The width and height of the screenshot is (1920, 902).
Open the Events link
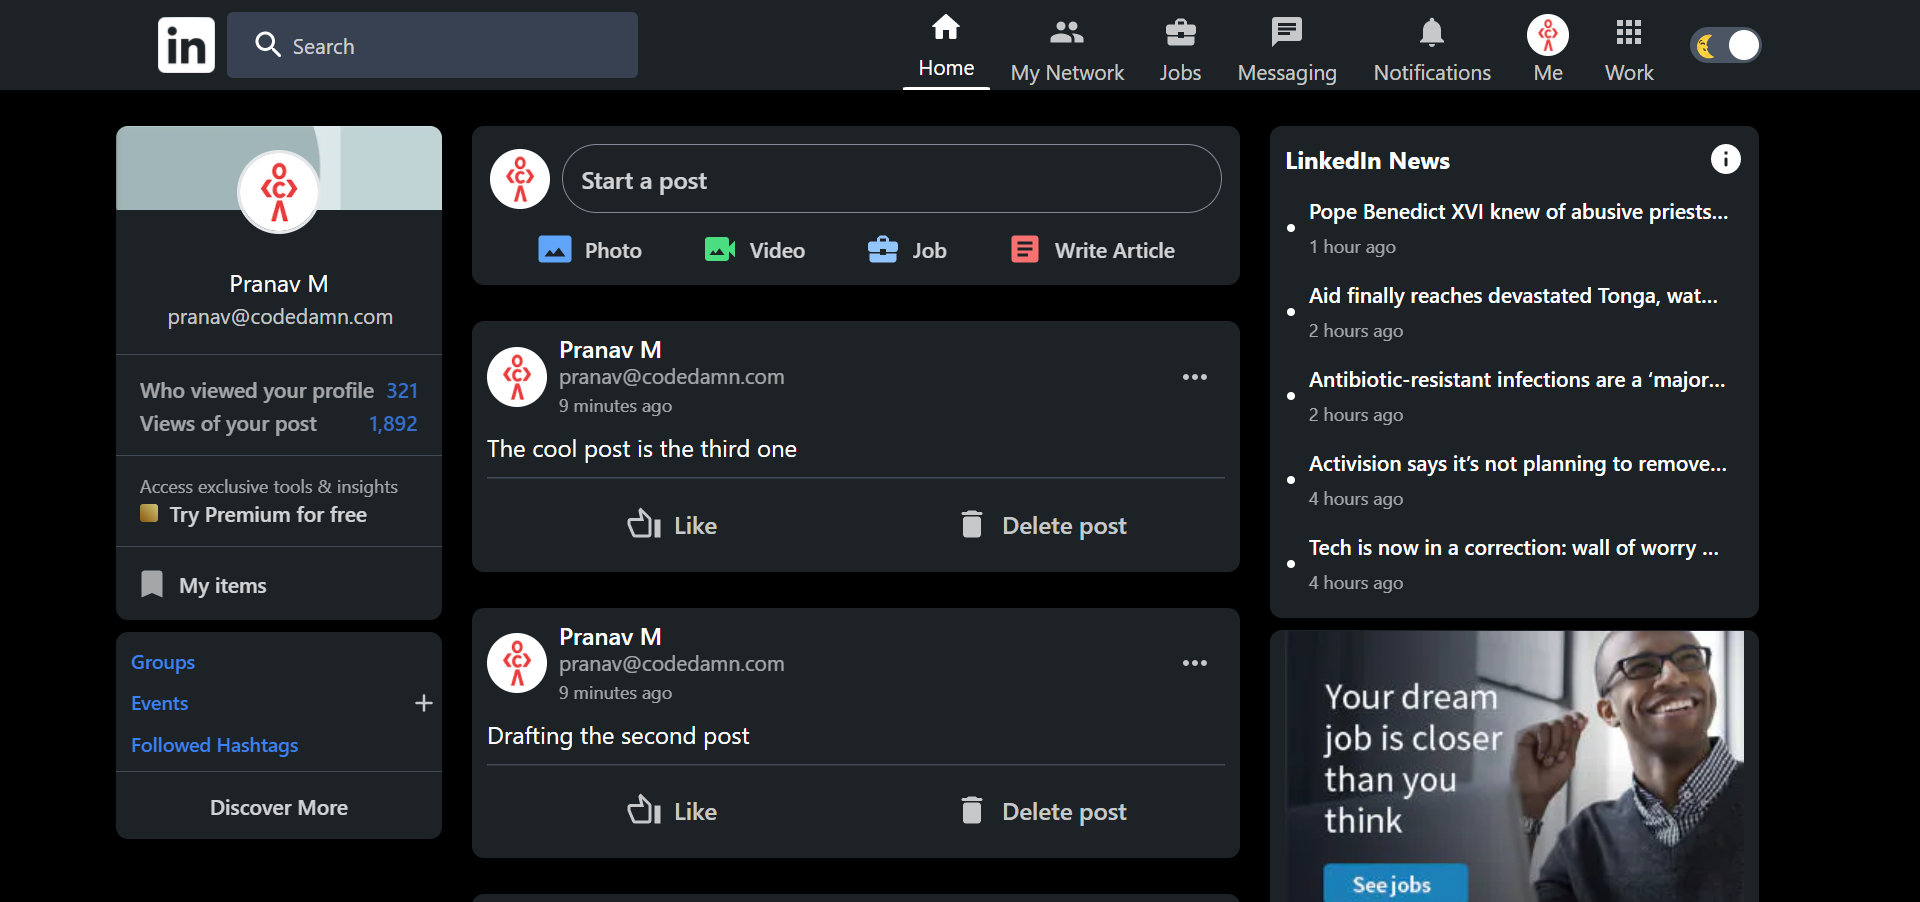click(x=160, y=703)
